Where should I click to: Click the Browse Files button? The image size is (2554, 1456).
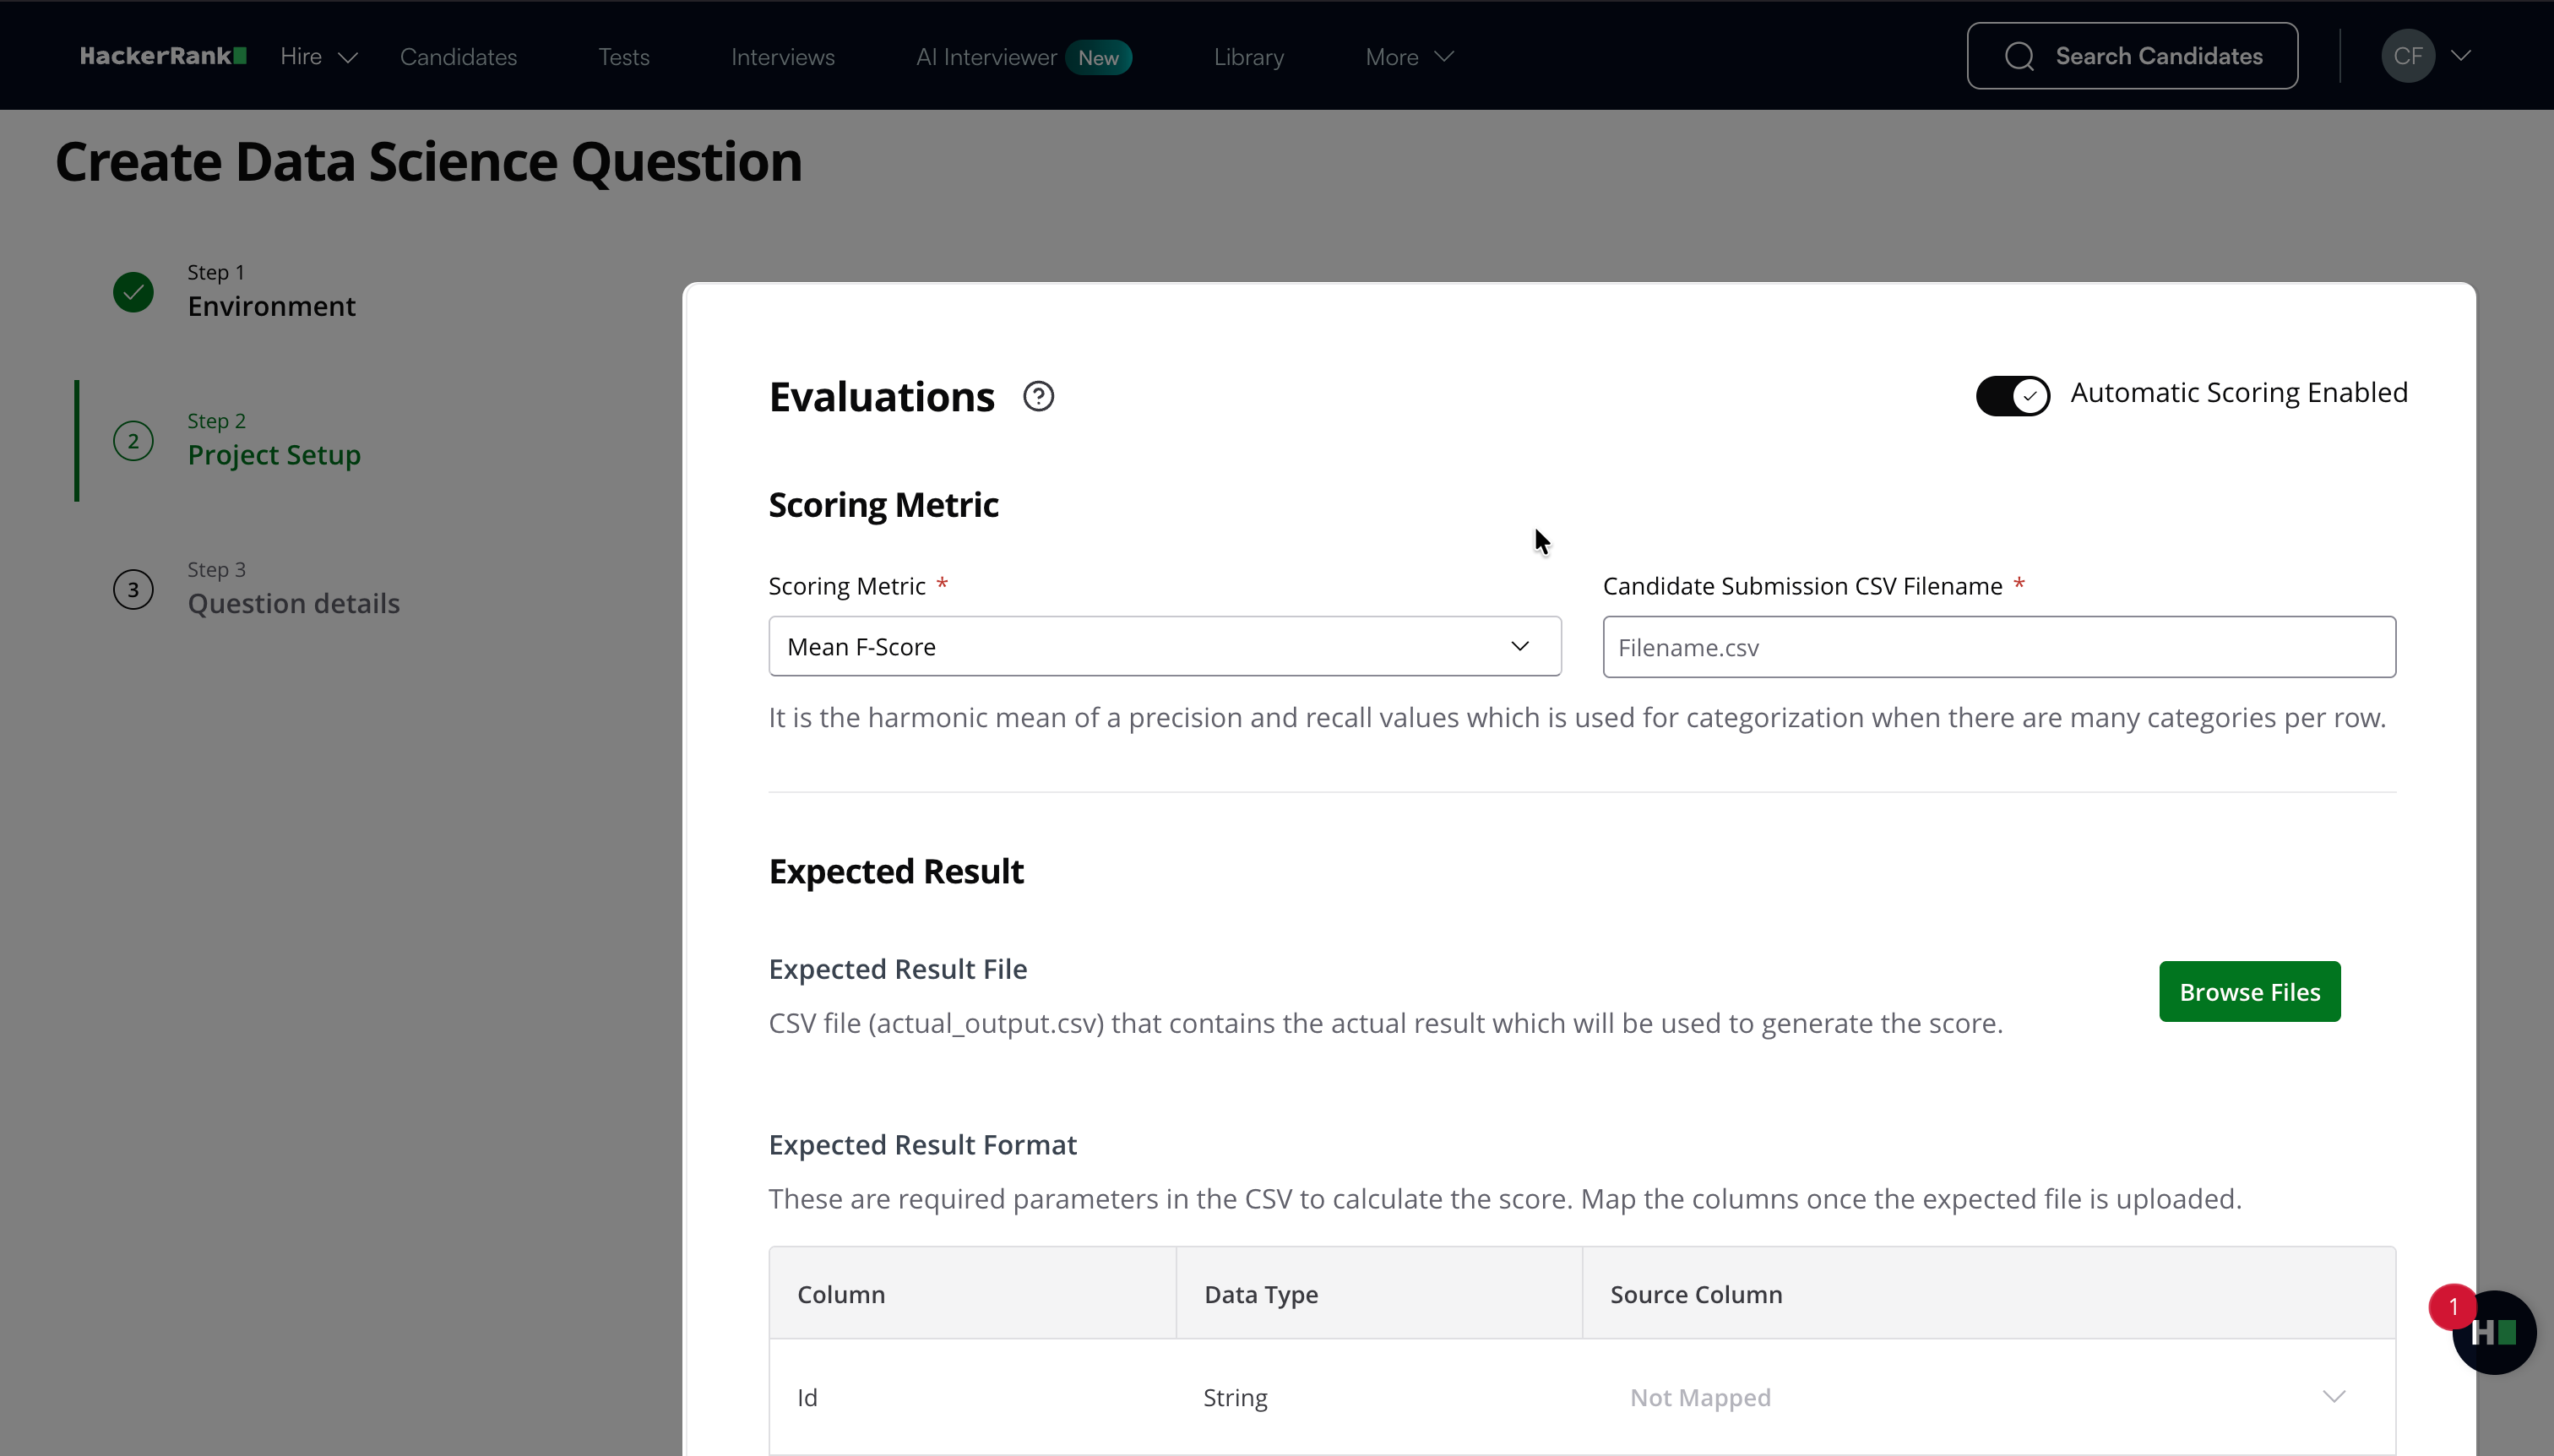coord(2249,992)
